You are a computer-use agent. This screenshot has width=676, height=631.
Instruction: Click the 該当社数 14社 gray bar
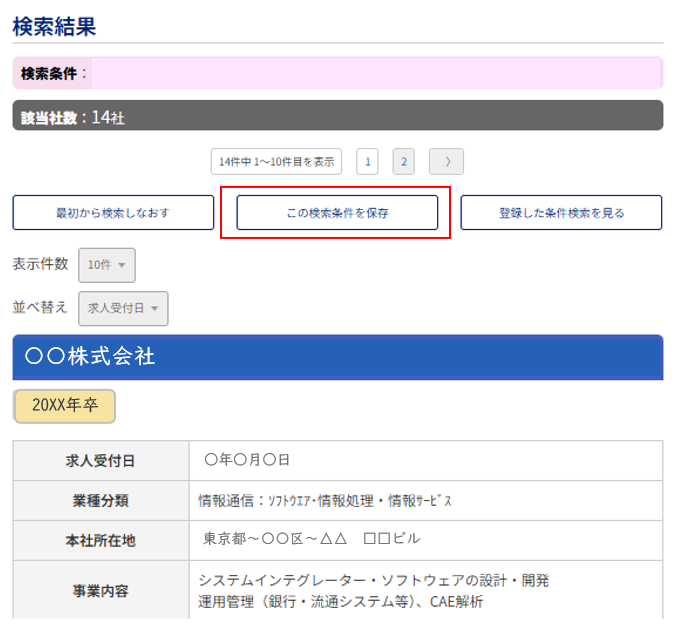coord(337,116)
